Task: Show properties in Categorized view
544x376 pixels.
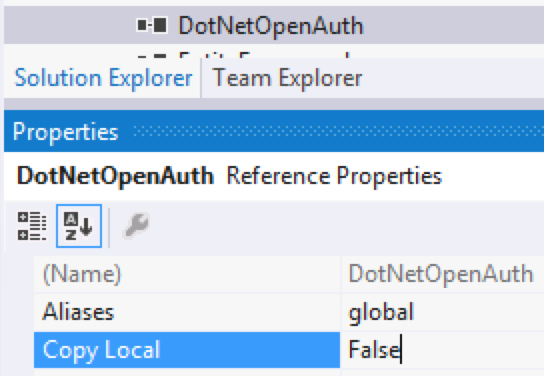Action: pos(32,226)
